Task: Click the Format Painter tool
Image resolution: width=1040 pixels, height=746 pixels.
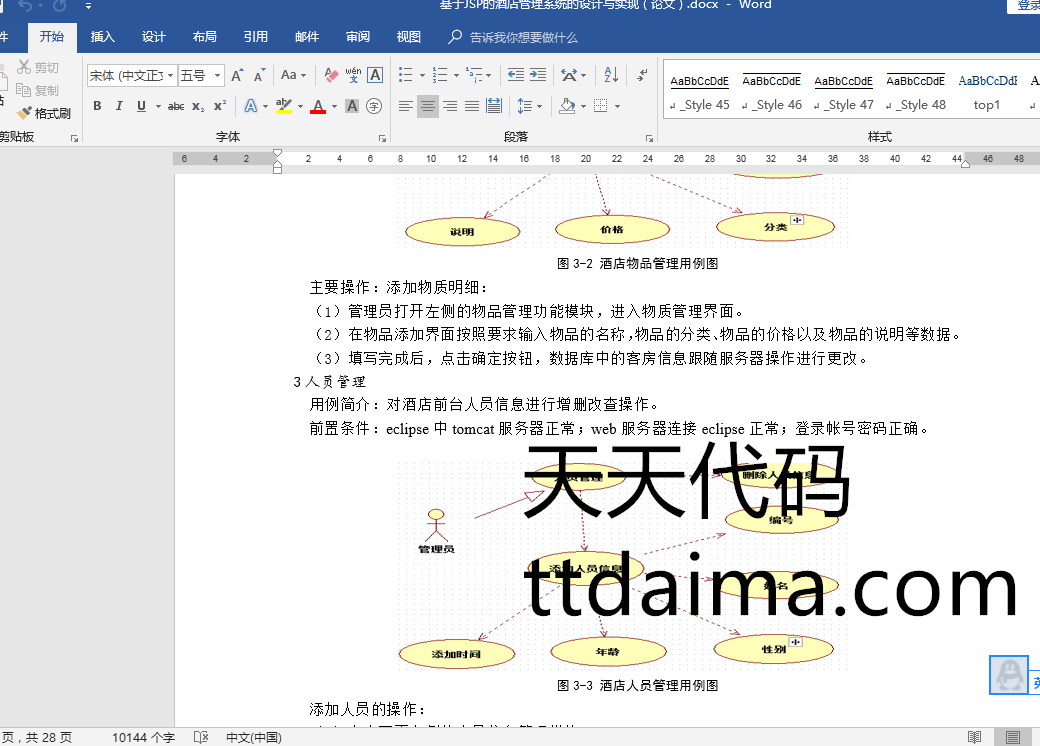Action: click(x=45, y=113)
